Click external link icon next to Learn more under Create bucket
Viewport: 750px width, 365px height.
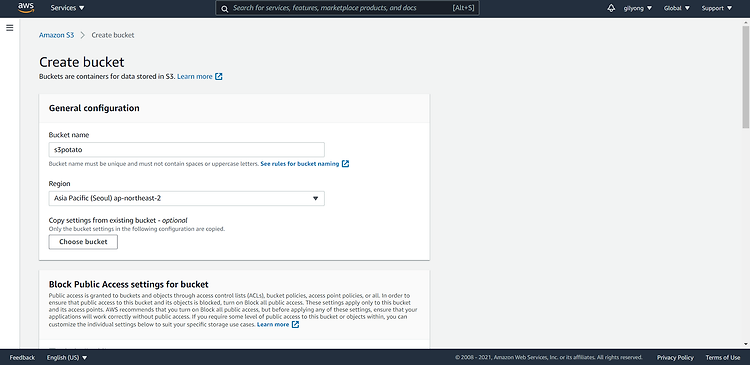219,77
